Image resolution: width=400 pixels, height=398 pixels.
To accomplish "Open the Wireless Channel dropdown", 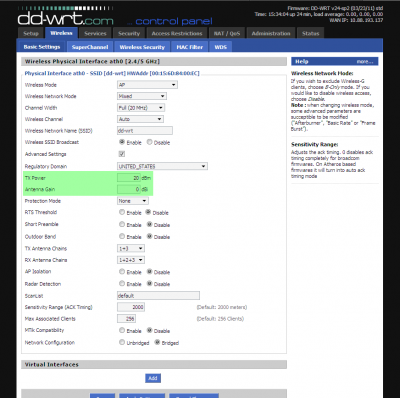I will pos(140,119).
